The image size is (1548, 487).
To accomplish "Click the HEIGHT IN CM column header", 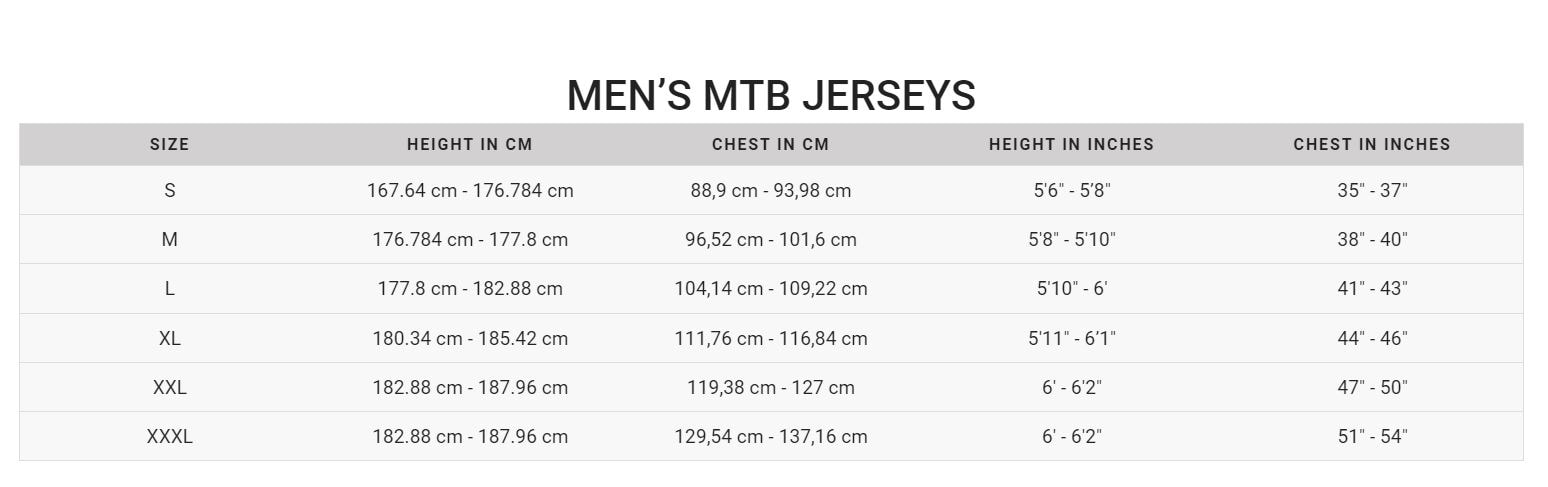I will [470, 145].
